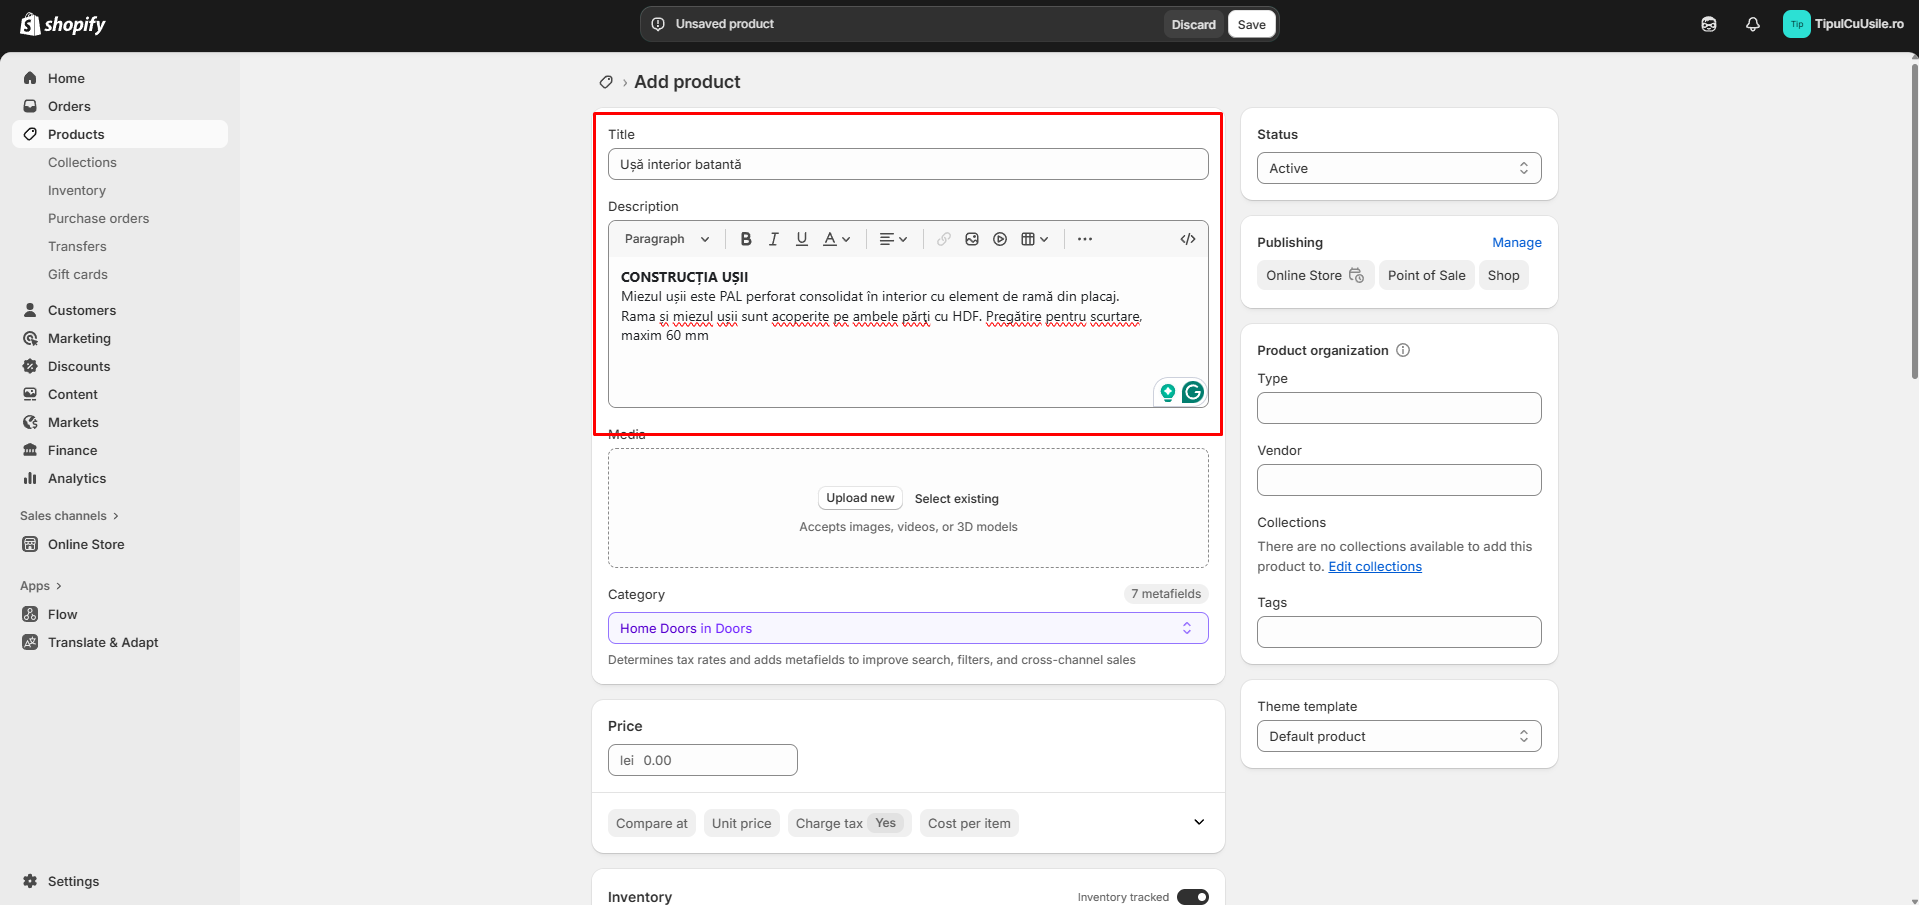
Task: Open the Theme template dropdown
Action: pyautogui.click(x=1398, y=736)
